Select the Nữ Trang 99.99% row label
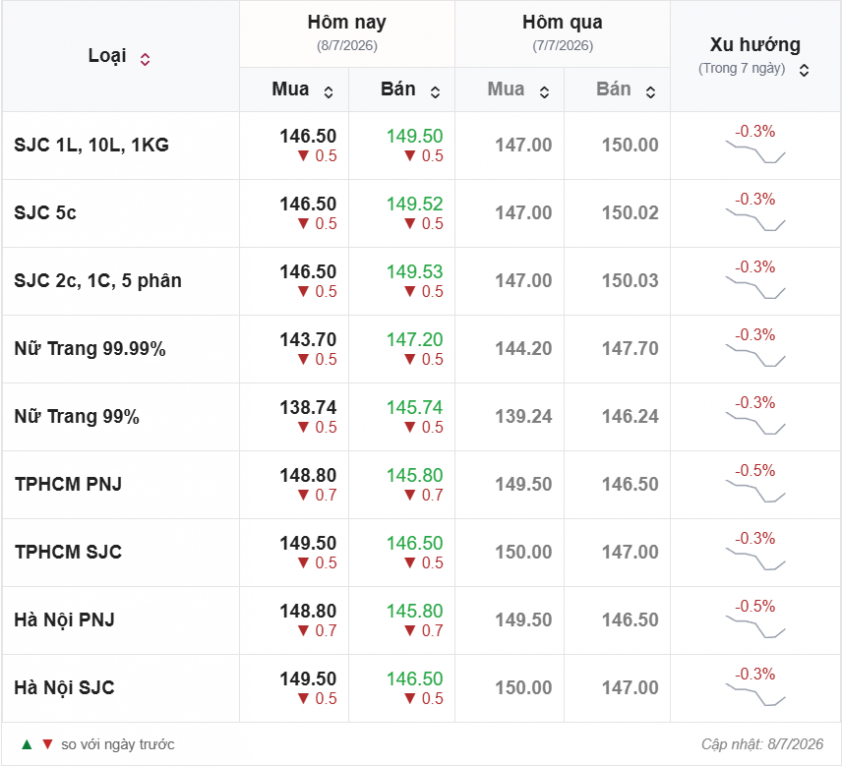The width and height of the screenshot is (842, 766). [x=90, y=349]
